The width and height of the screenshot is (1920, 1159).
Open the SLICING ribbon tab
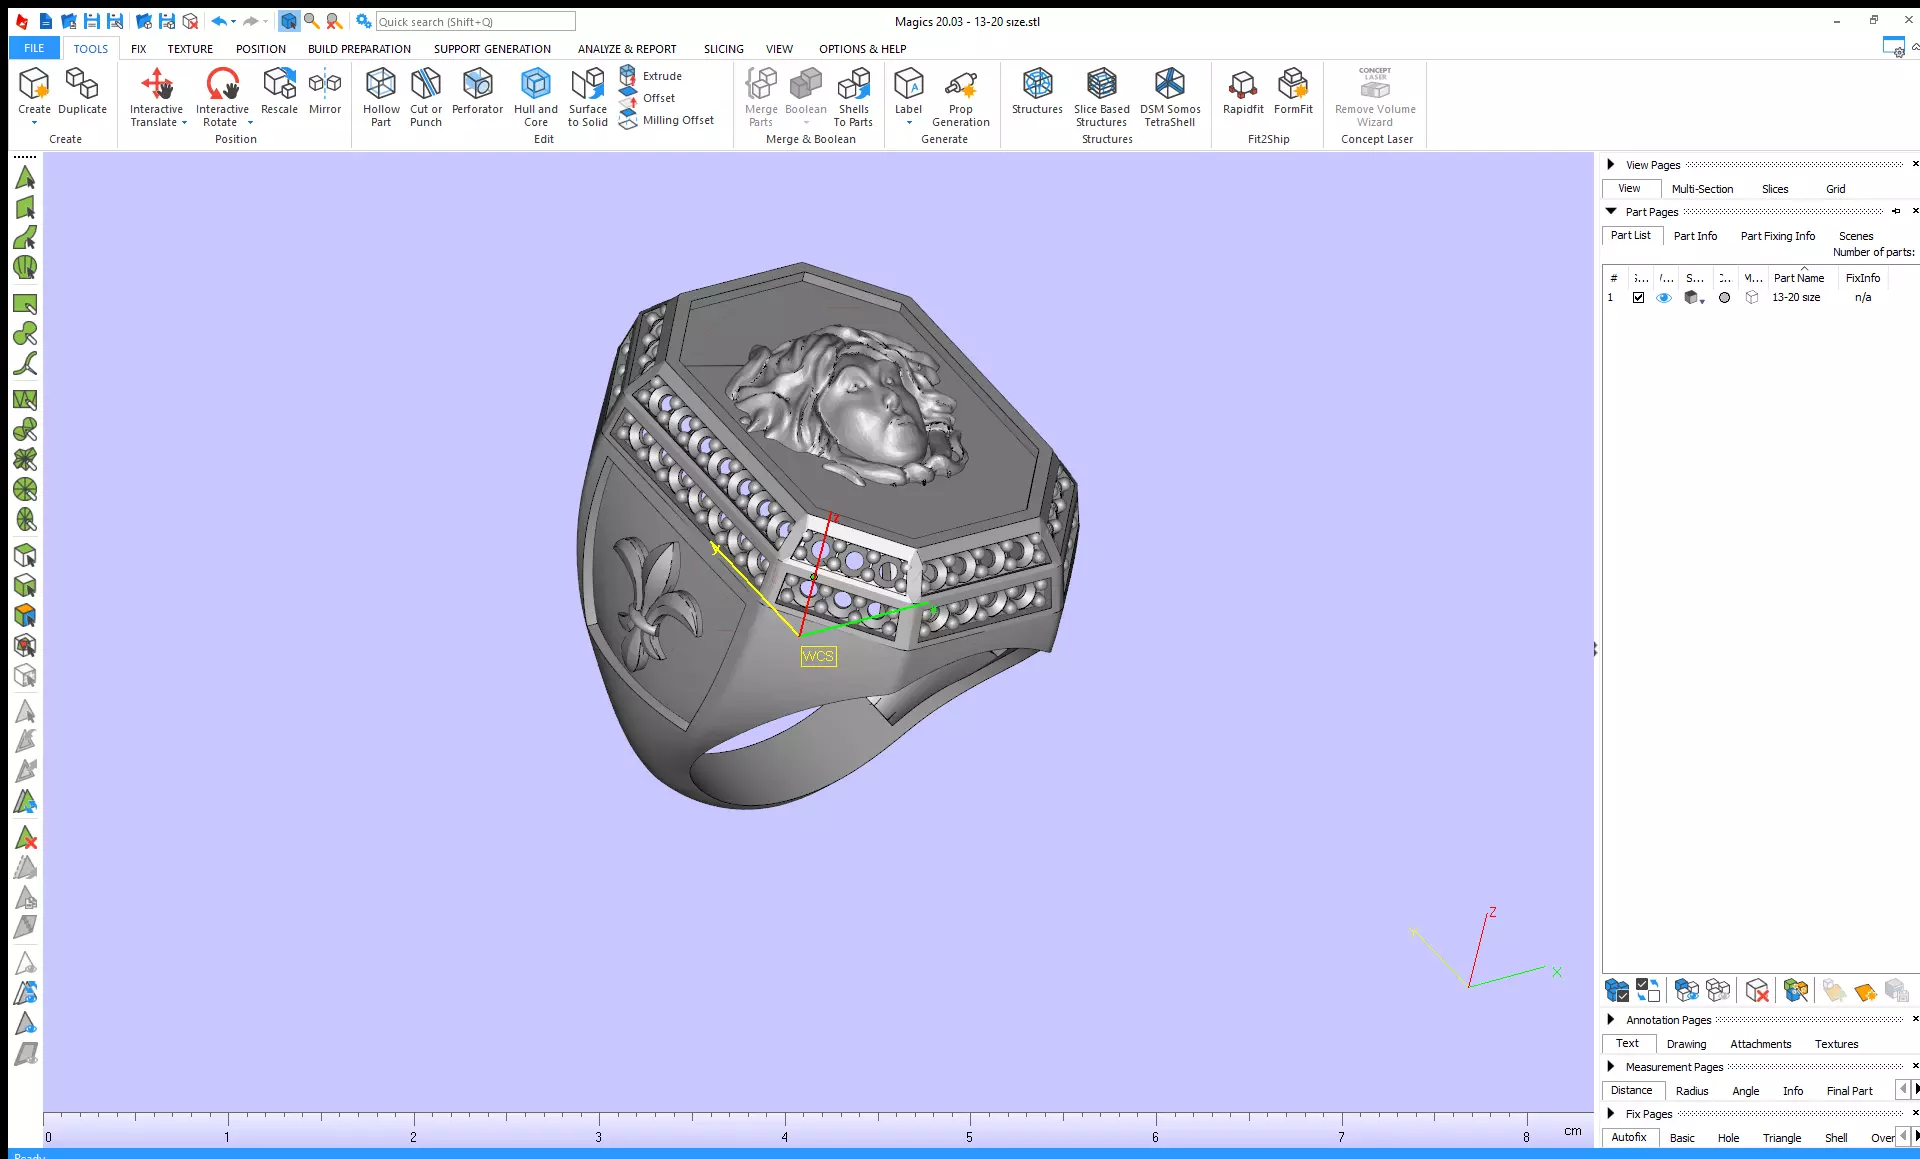[723, 48]
